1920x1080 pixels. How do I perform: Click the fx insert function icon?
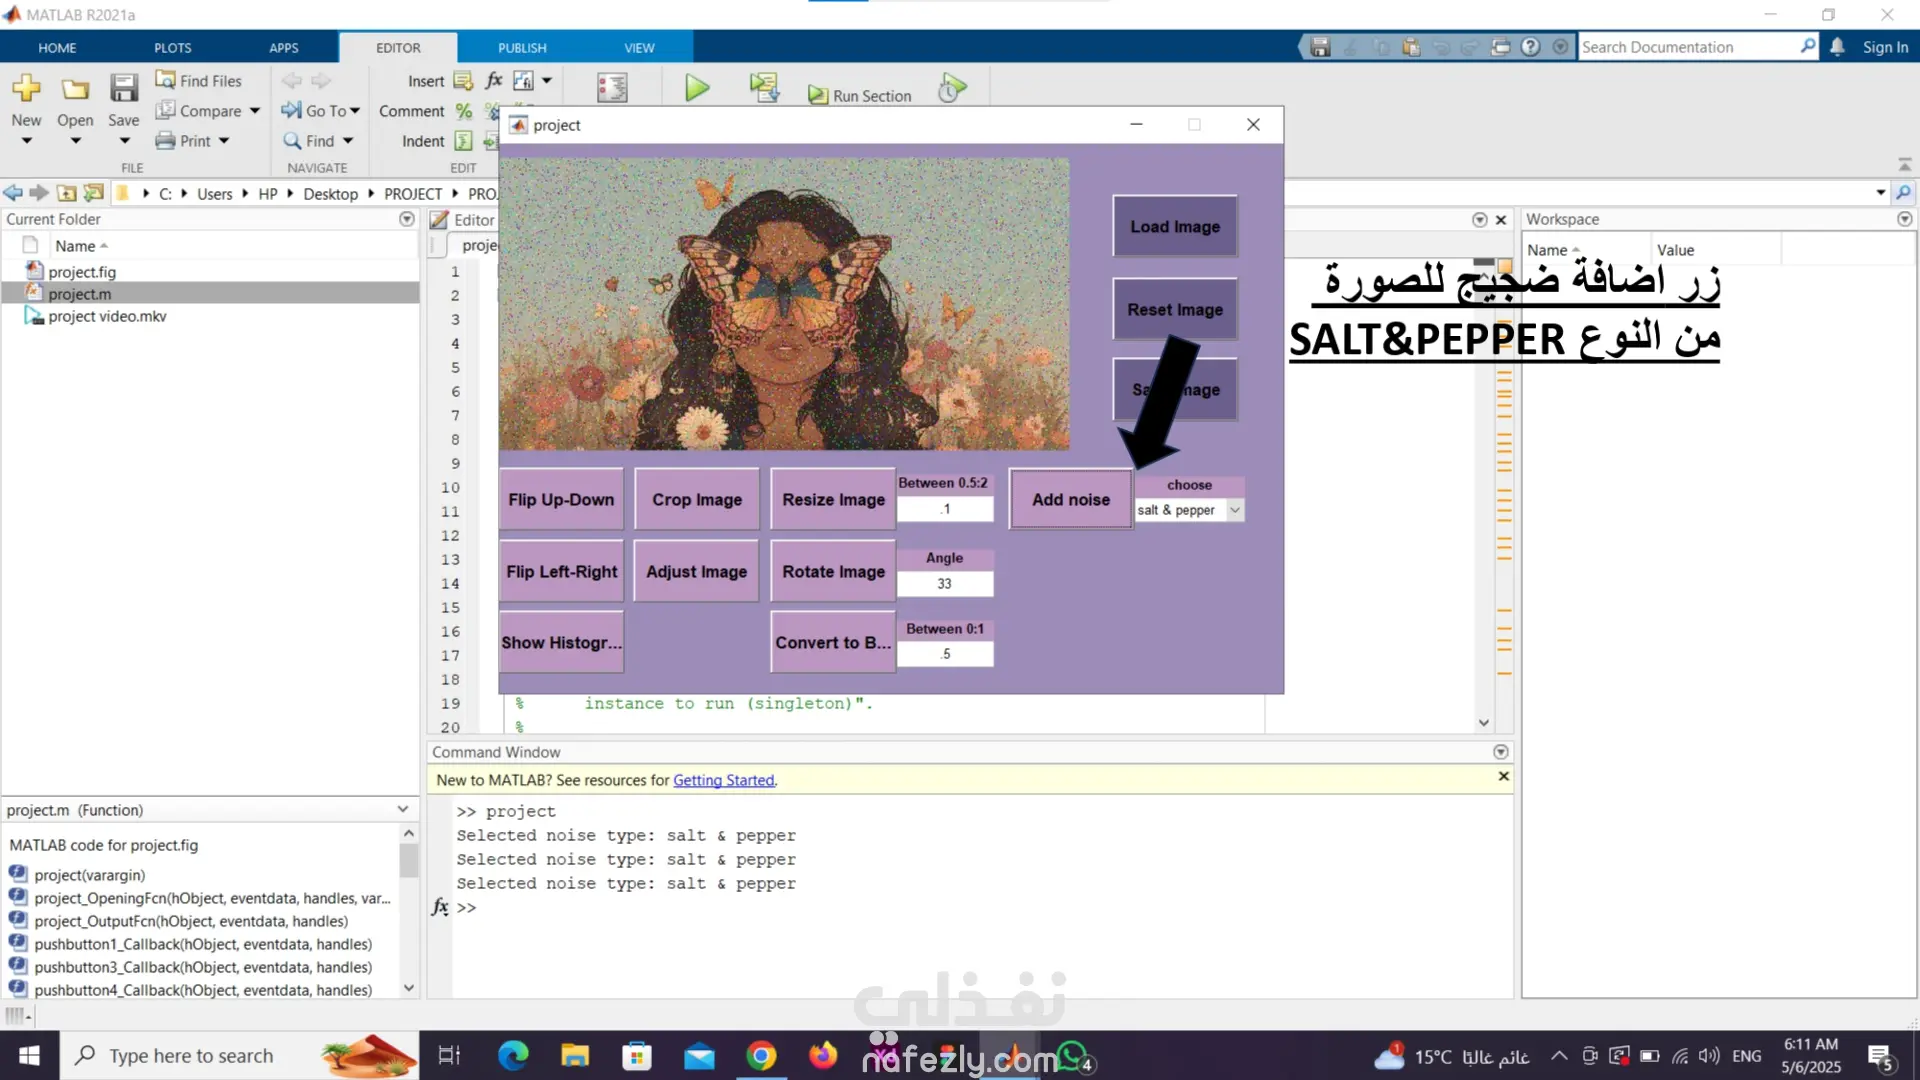point(494,81)
